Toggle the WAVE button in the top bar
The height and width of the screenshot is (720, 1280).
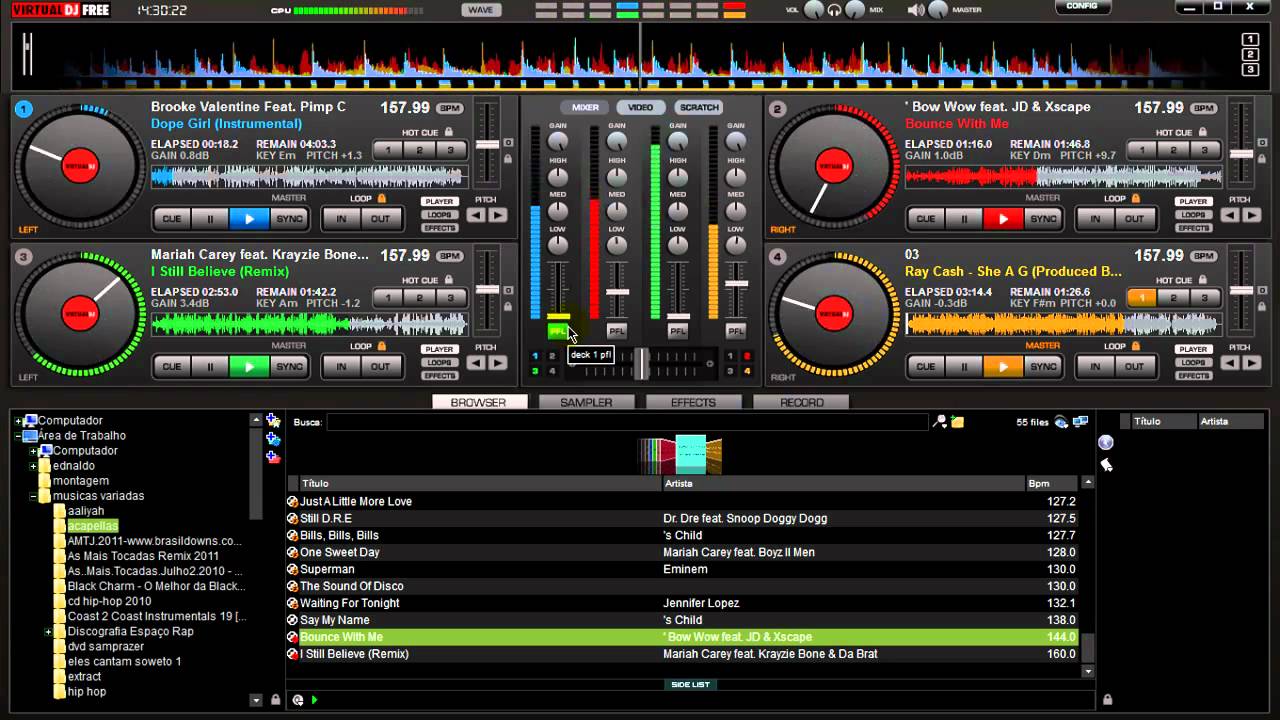[481, 10]
